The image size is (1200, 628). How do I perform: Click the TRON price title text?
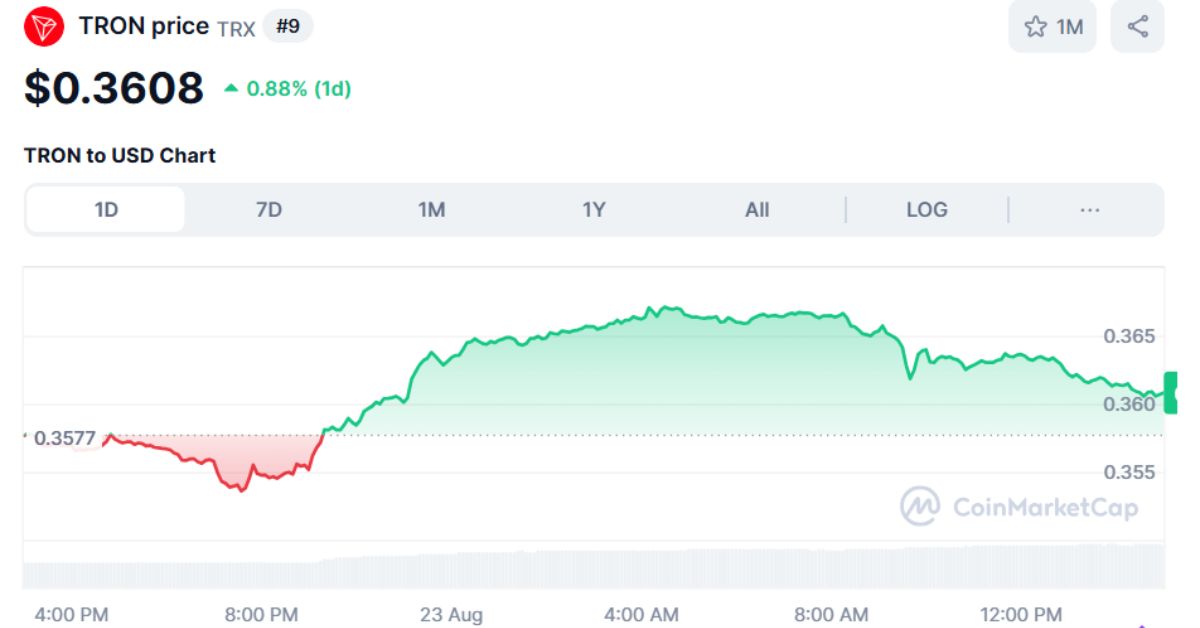click(144, 26)
